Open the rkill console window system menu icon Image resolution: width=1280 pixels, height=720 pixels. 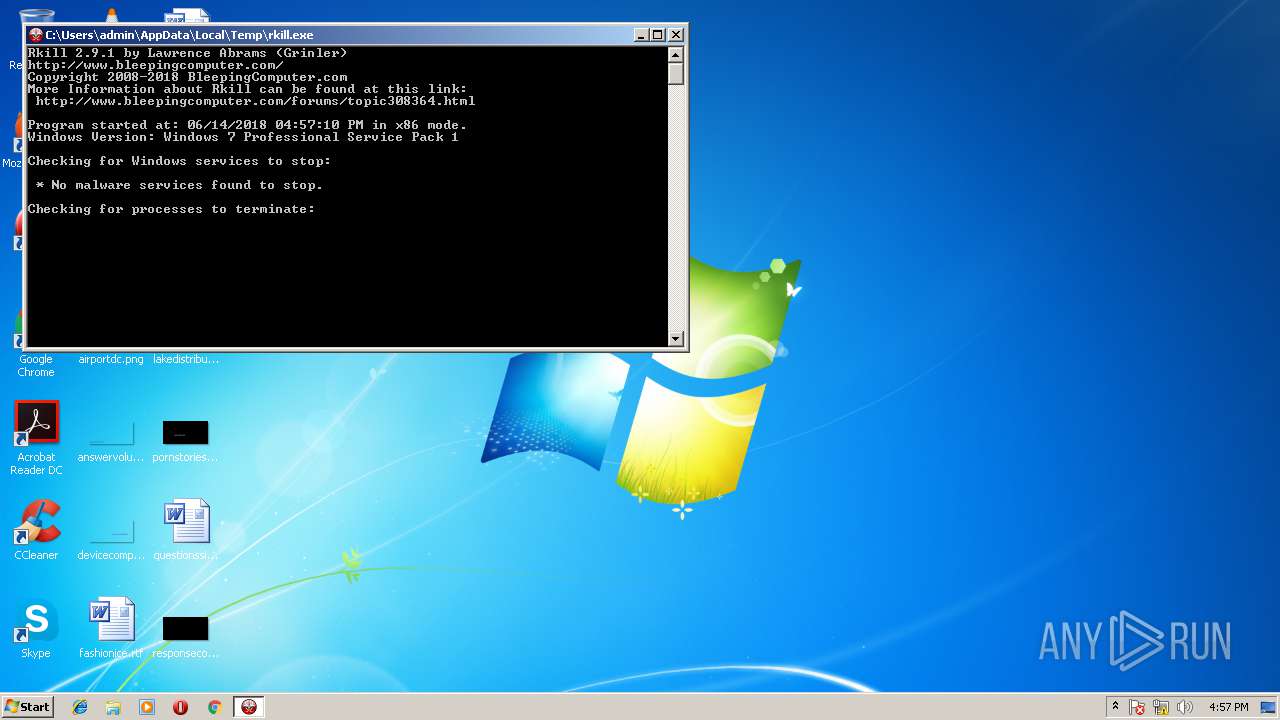click(x=36, y=34)
